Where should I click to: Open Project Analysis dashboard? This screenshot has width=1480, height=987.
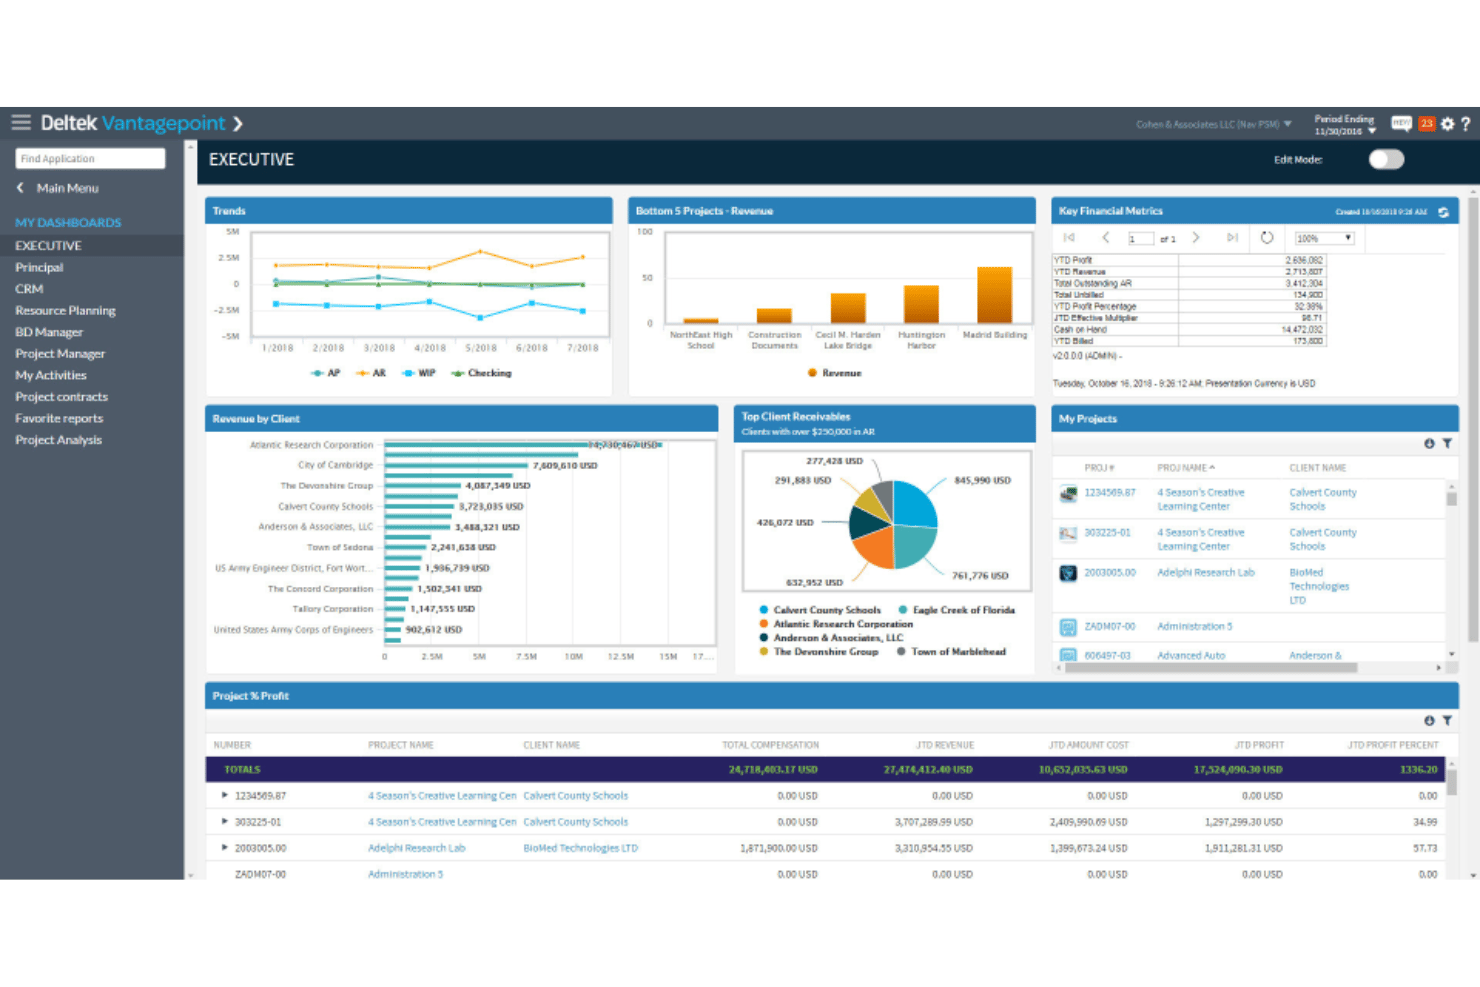tap(58, 440)
